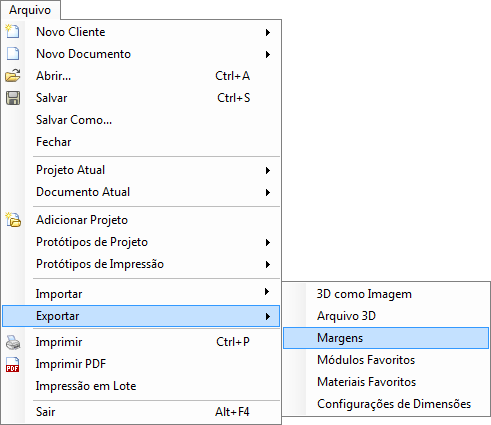Click the Novo Documento blank page icon

[13, 53]
